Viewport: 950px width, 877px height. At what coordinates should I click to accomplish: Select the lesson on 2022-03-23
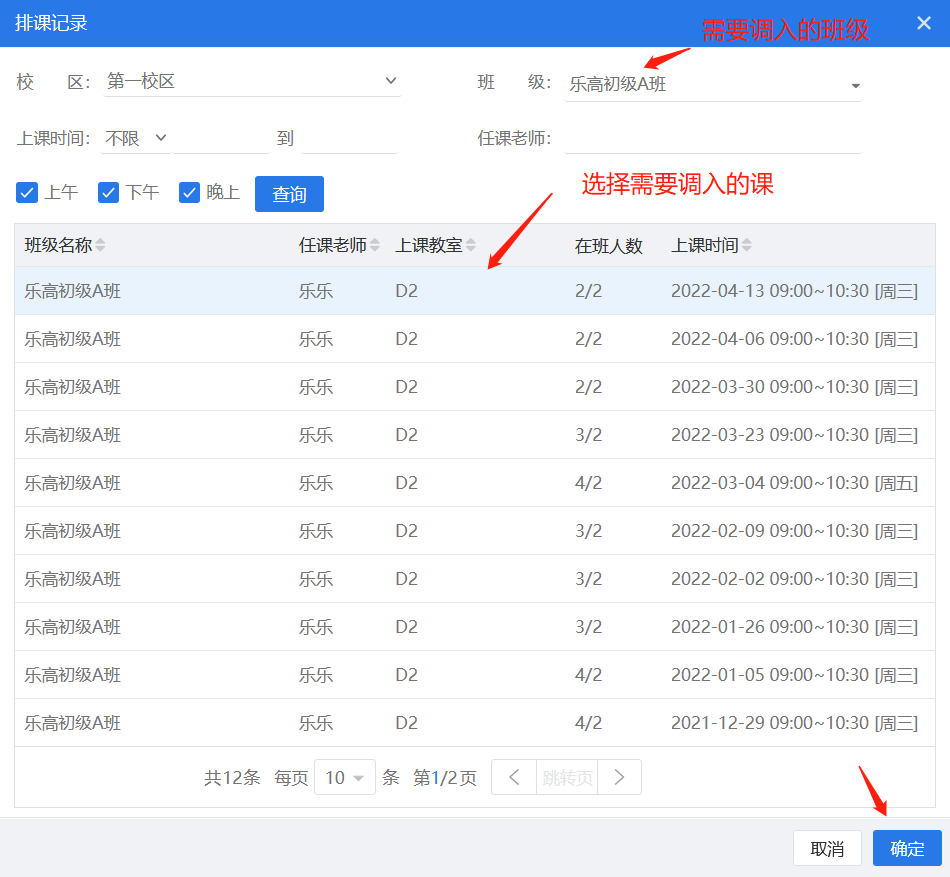coord(475,435)
